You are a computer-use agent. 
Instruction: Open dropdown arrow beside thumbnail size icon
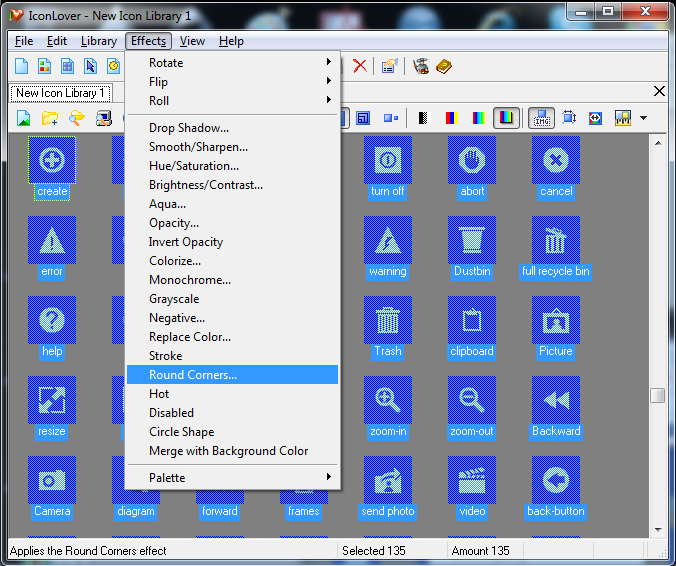(643, 118)
